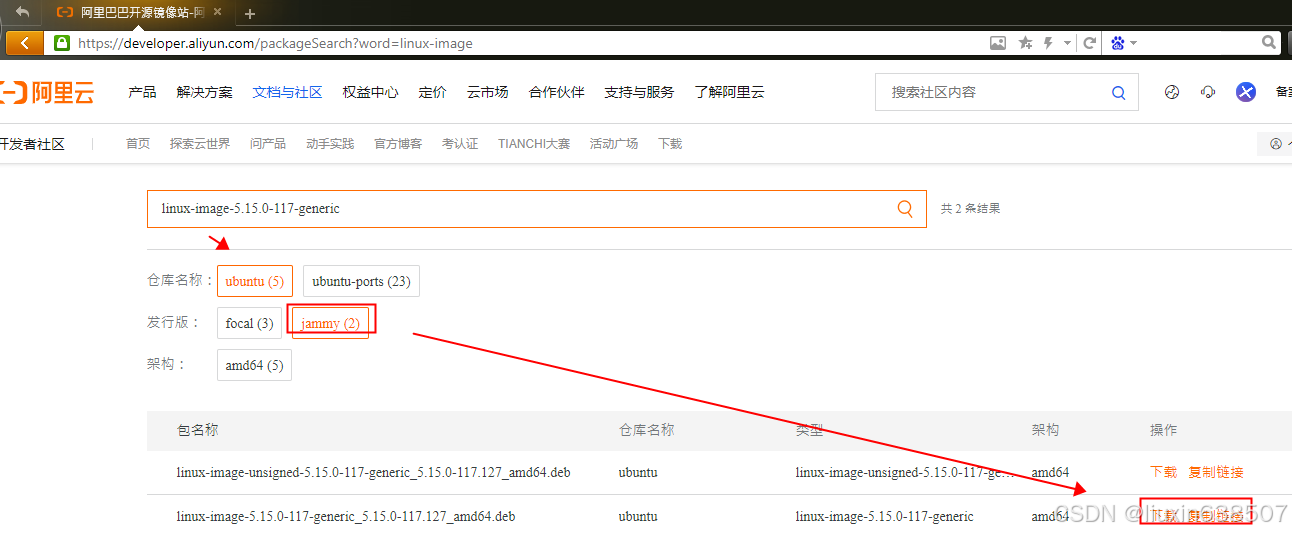Open 考证认证 link

click(x=460, y=144)
